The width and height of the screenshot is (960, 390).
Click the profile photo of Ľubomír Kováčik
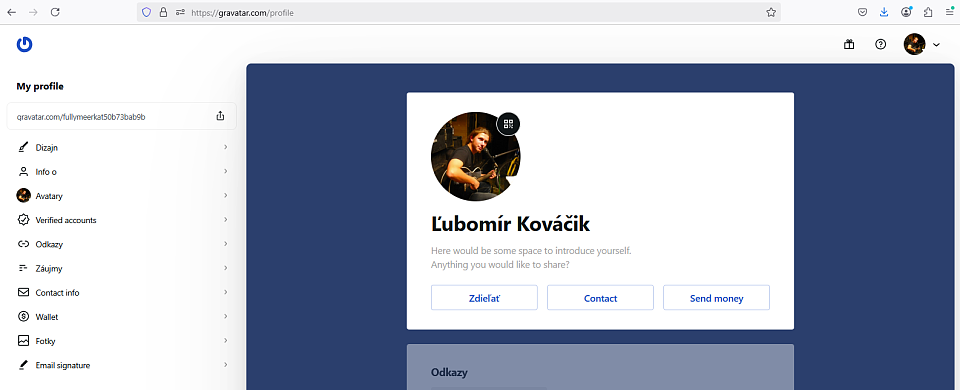click(475, 156)
